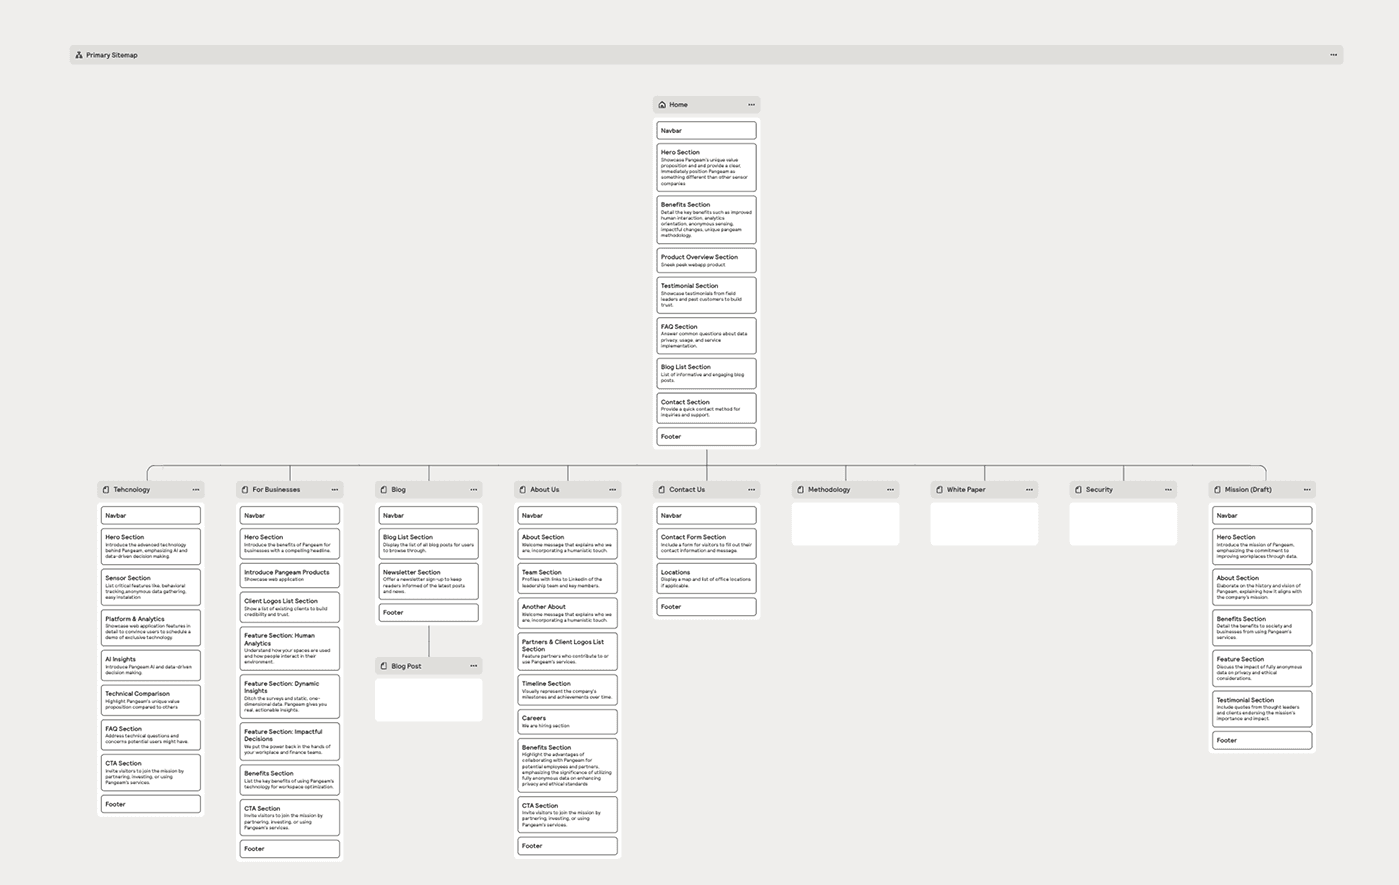Select the Home Contact Section block

(x=706, y=408)
